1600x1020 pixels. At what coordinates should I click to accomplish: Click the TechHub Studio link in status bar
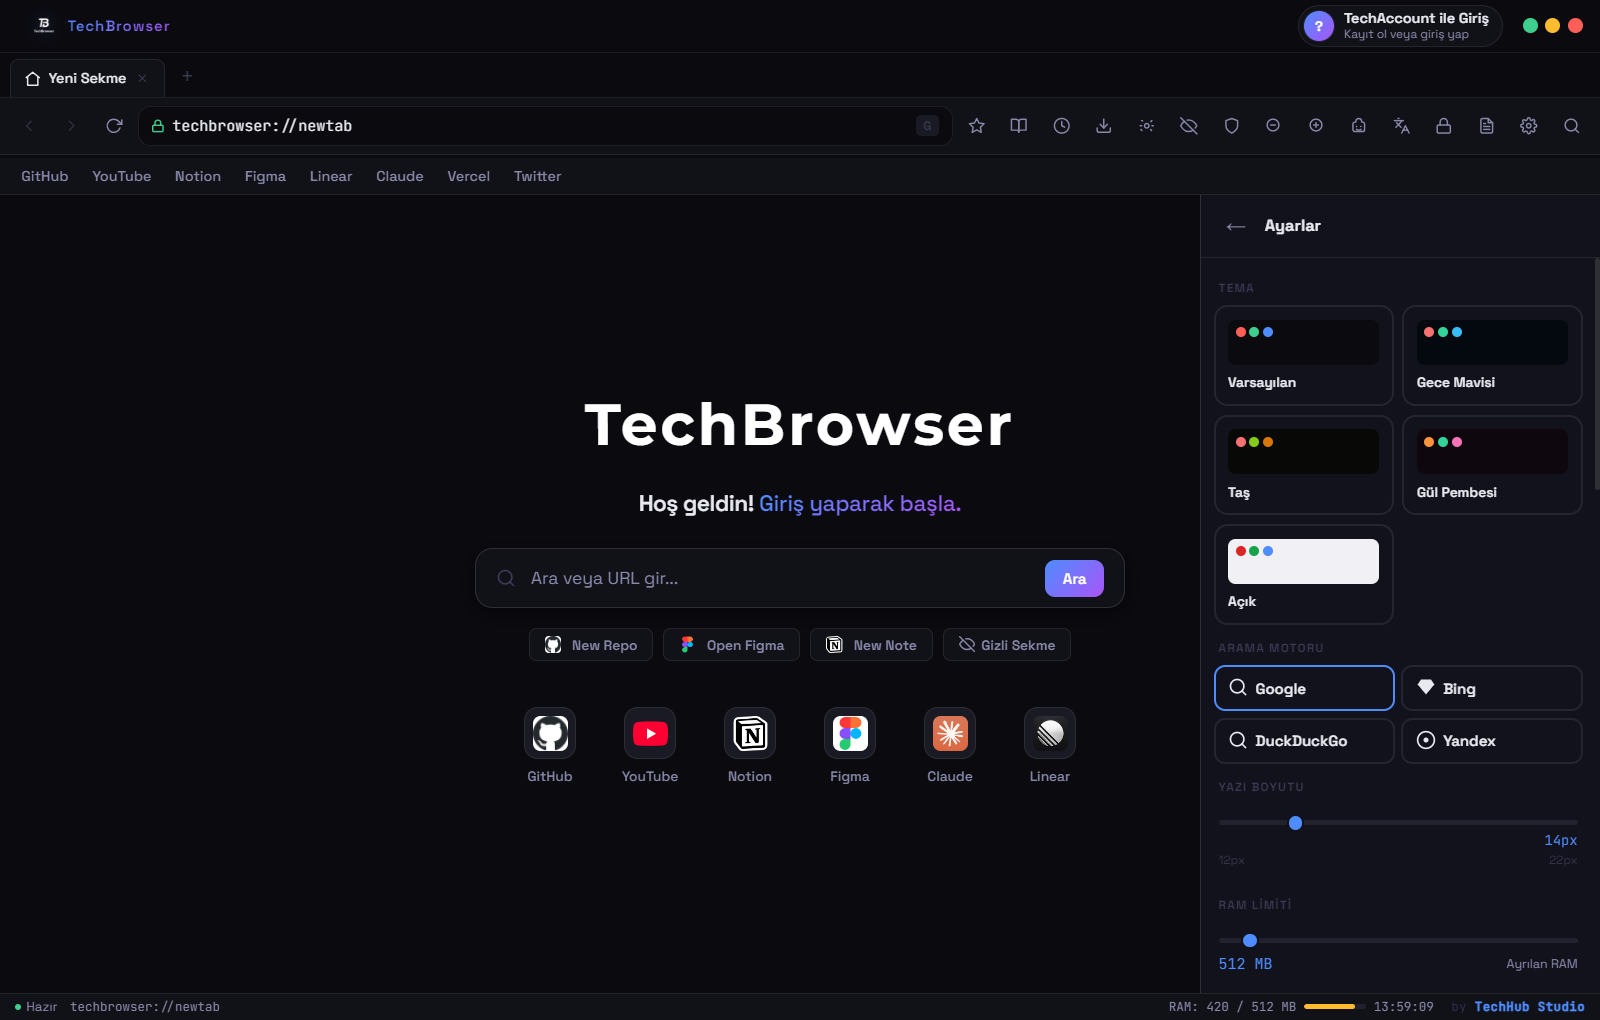[1529, 1007]
